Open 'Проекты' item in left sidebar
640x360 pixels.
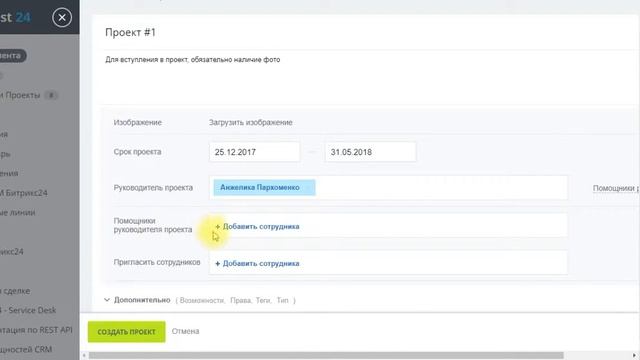[x=20, y=95]
